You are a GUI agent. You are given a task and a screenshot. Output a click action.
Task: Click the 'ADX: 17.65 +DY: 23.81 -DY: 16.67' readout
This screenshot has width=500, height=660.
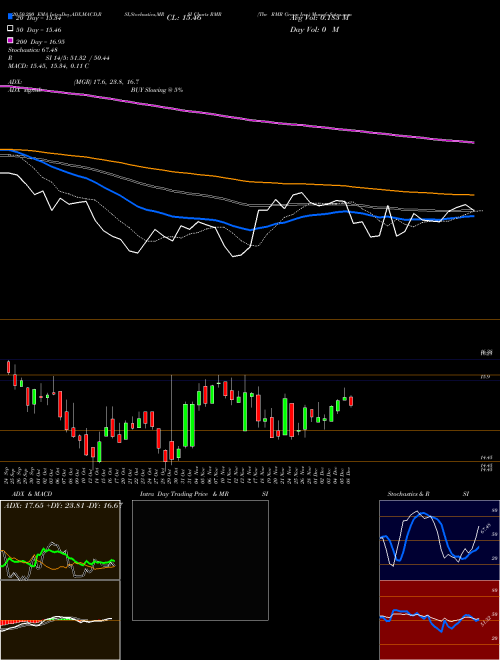63,505
